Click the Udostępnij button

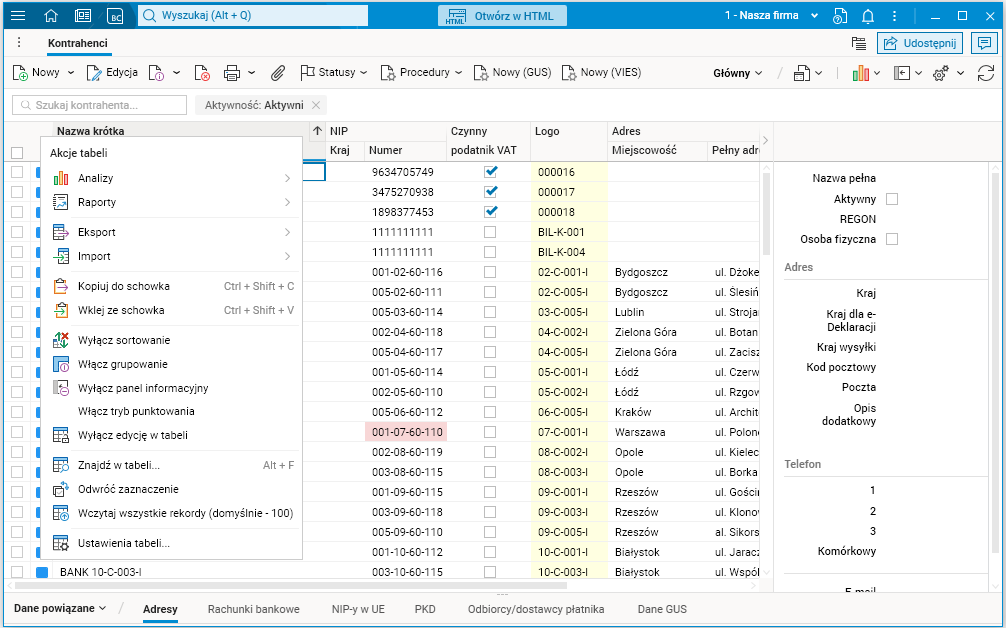coord(920,43)
